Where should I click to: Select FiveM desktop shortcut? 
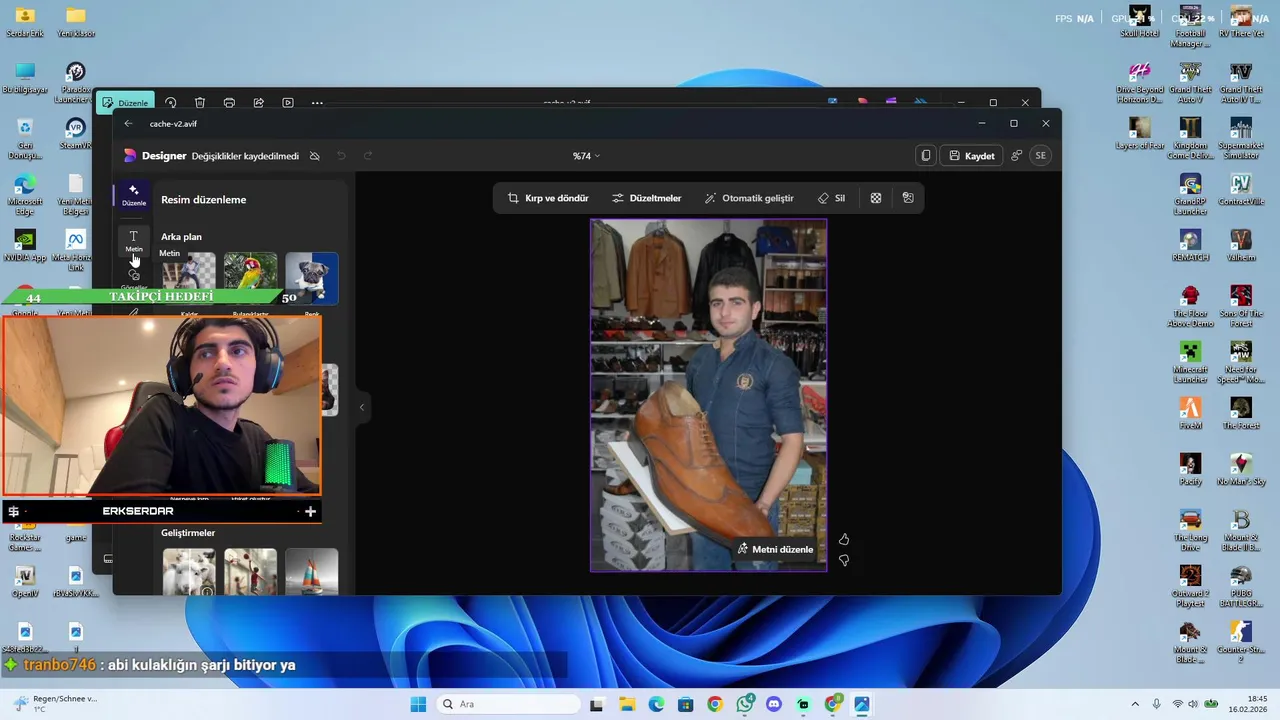[1190, 412]
